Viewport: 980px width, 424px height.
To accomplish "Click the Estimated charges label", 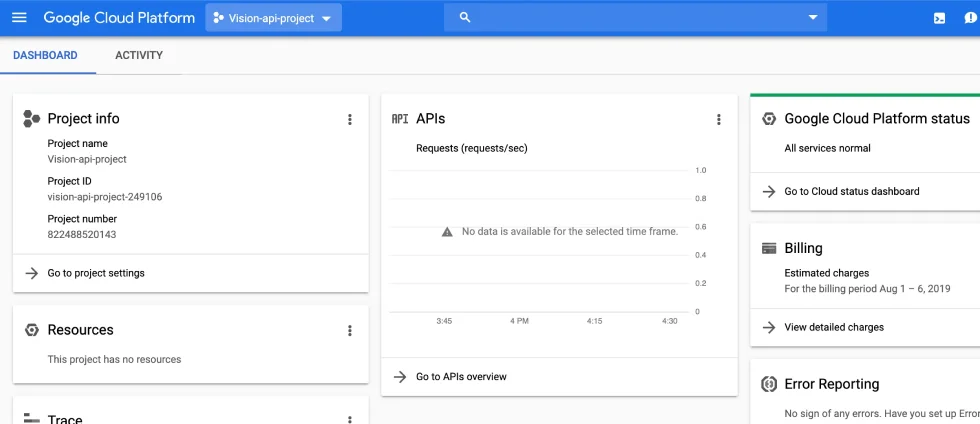I will 827,273.
